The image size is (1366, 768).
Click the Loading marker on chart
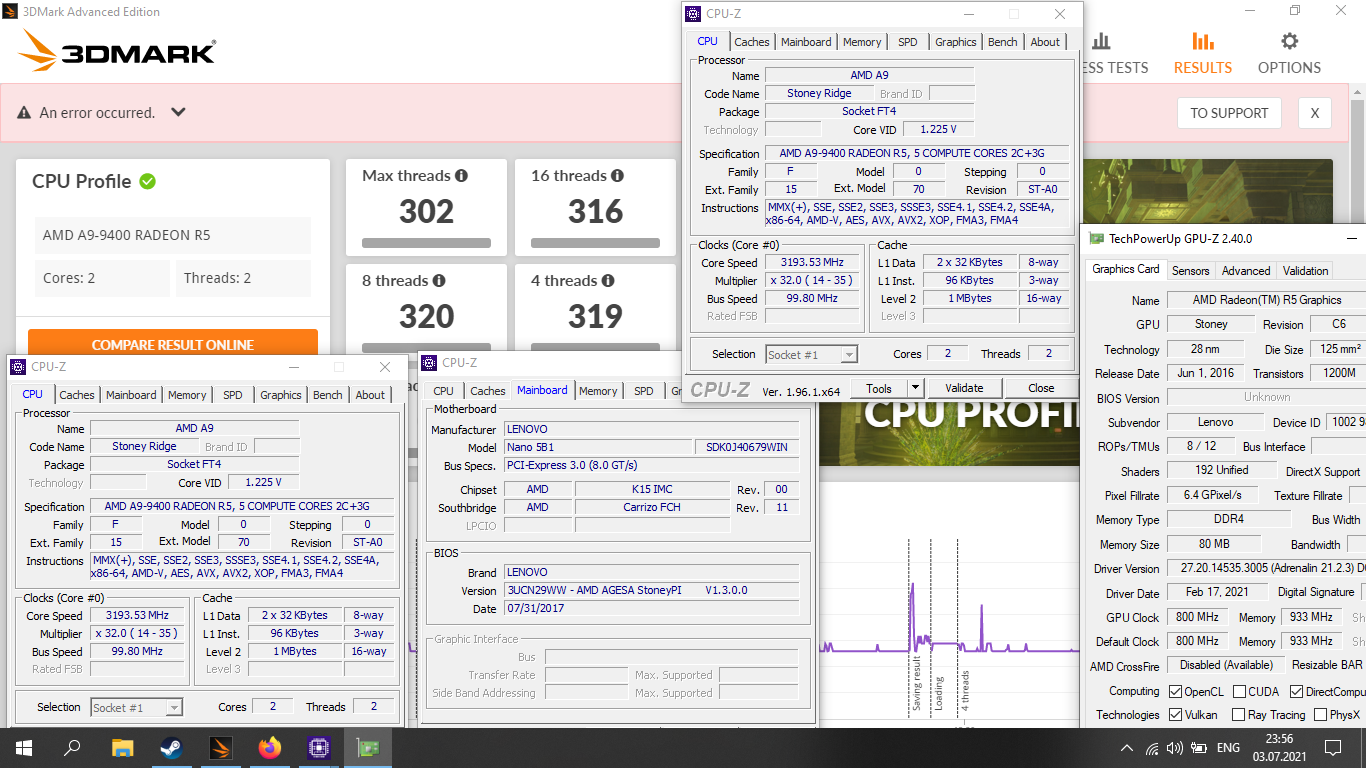(x=939, y=692)
